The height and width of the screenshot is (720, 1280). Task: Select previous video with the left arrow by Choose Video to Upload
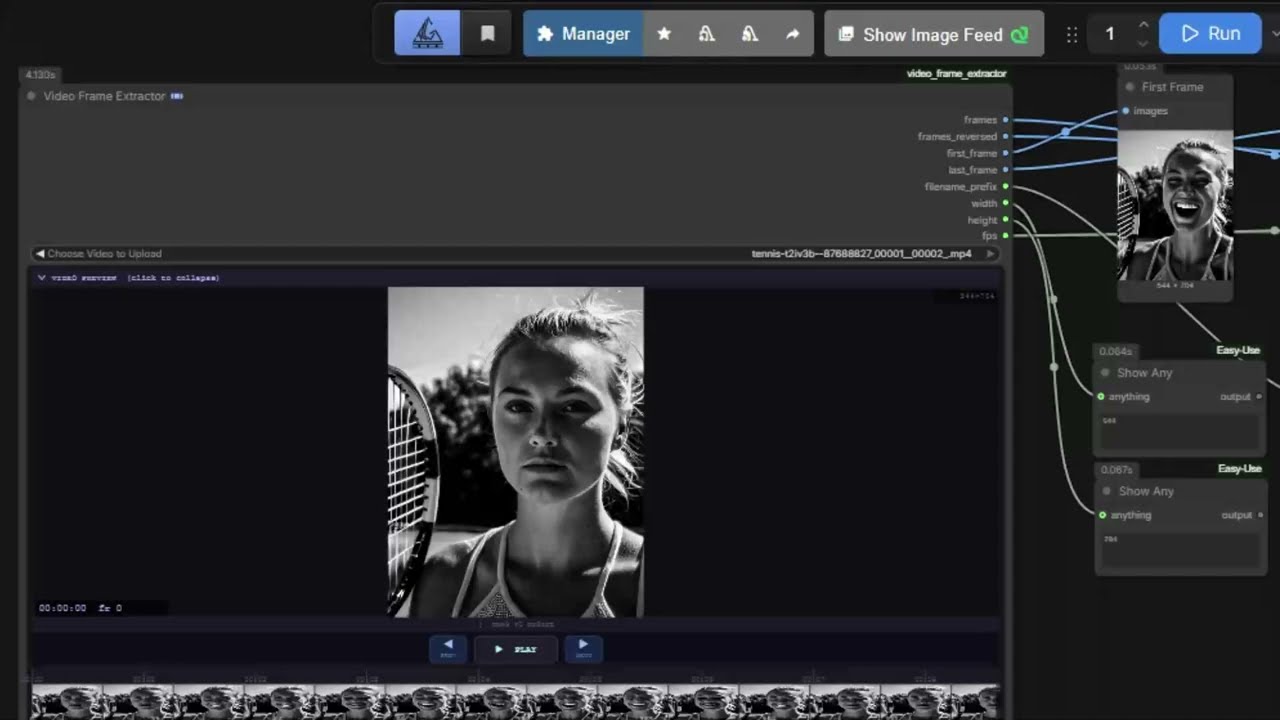pos(40,254)
